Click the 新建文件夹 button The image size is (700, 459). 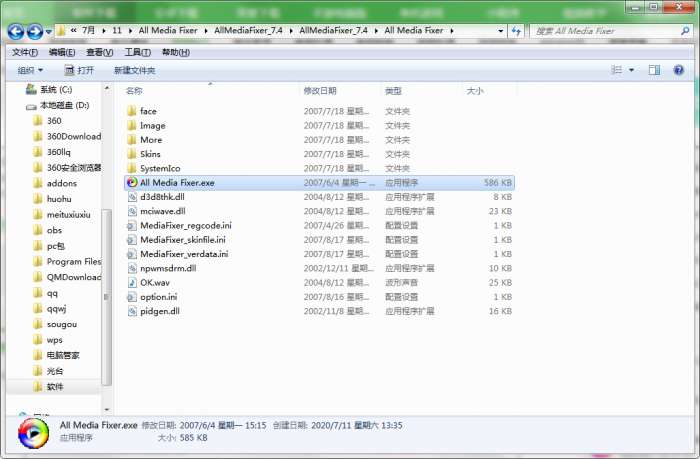pyautogui.click(x=134, y=70)
